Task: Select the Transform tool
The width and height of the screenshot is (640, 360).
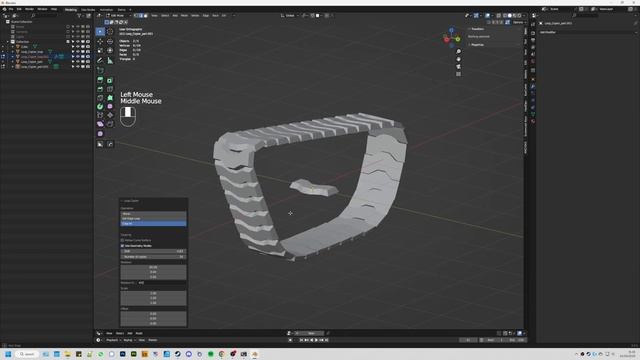Action: click(110, 51)
